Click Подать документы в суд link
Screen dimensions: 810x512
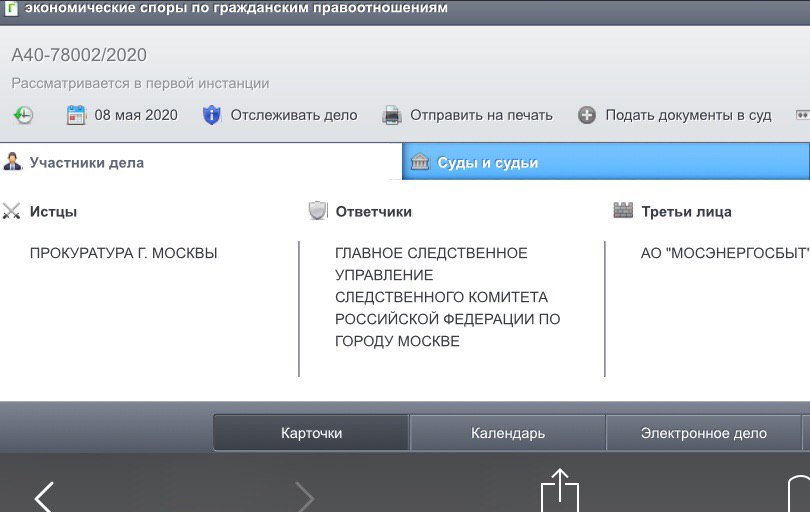point(688,115)
